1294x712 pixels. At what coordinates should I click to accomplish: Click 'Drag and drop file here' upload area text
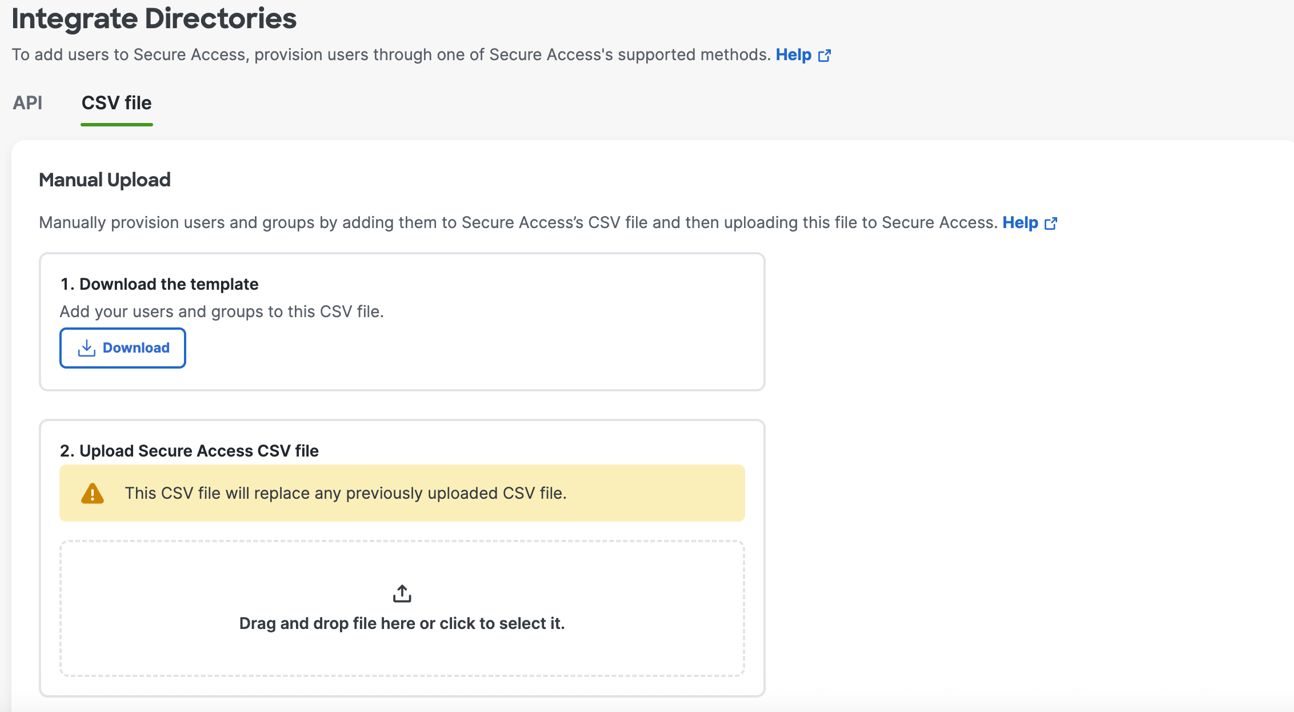[x=402, y=623]
